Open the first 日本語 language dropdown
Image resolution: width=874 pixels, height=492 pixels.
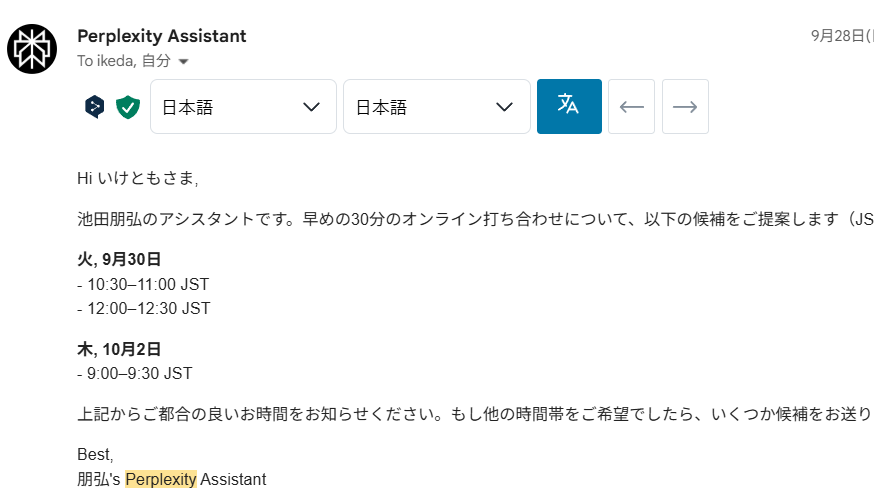[243, 106]
